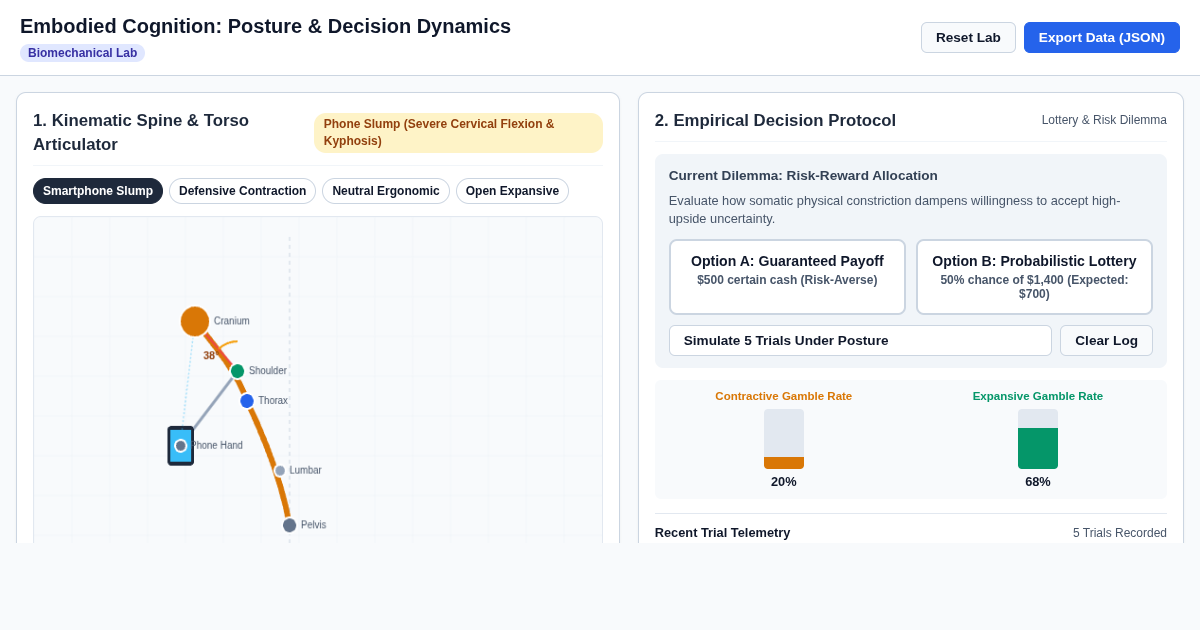This screenshot has width=1200, height=630.
Task: Select the Smartphone Slump posture preset
Action: [x=98, y=191]
